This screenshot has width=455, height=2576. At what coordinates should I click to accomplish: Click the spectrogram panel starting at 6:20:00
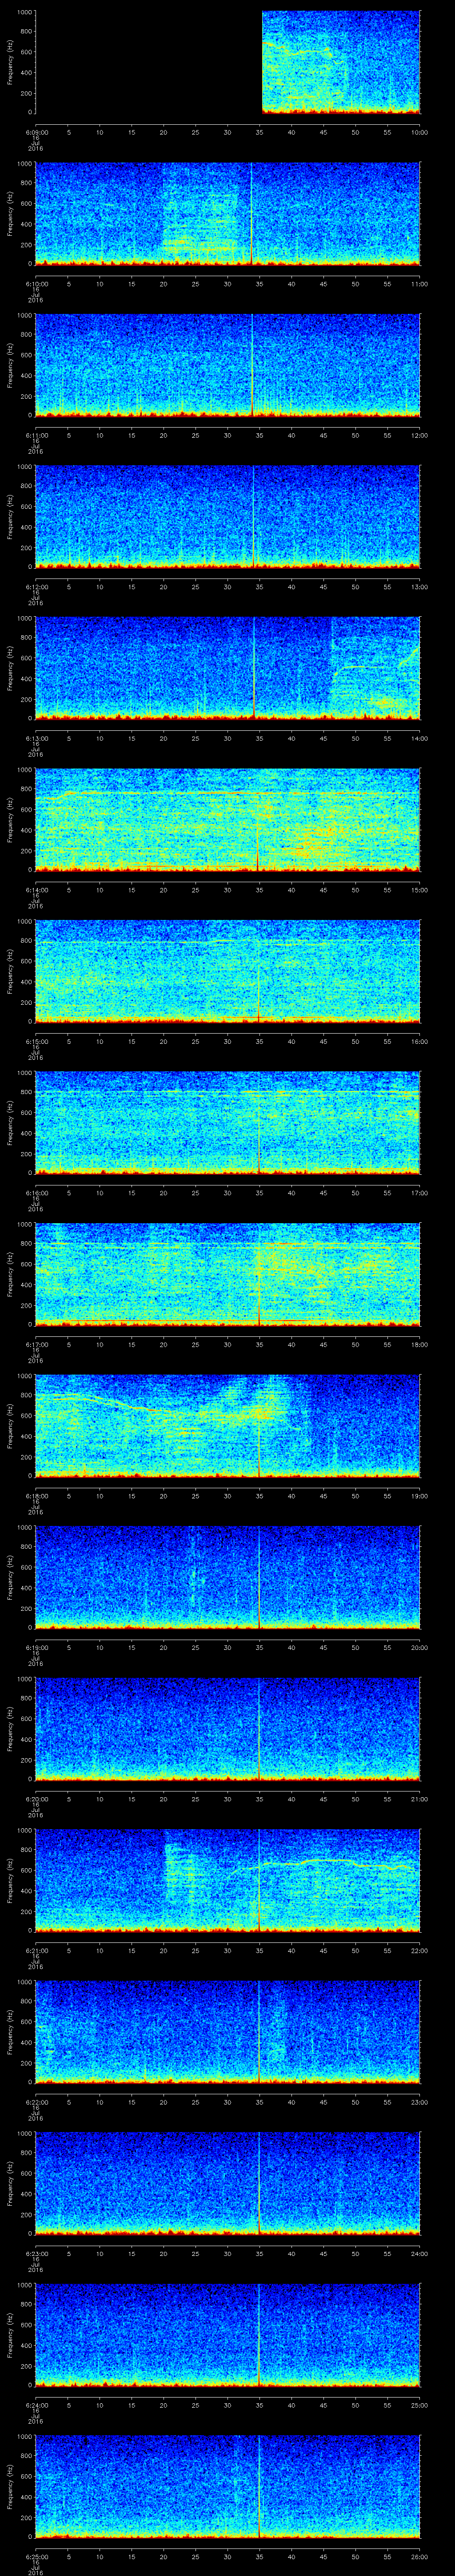point(228,1729)
